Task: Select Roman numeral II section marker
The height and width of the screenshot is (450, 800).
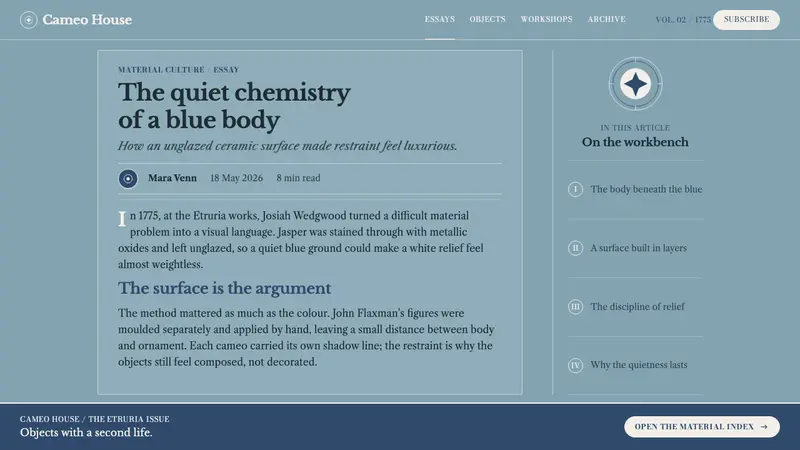Action: 576,248
